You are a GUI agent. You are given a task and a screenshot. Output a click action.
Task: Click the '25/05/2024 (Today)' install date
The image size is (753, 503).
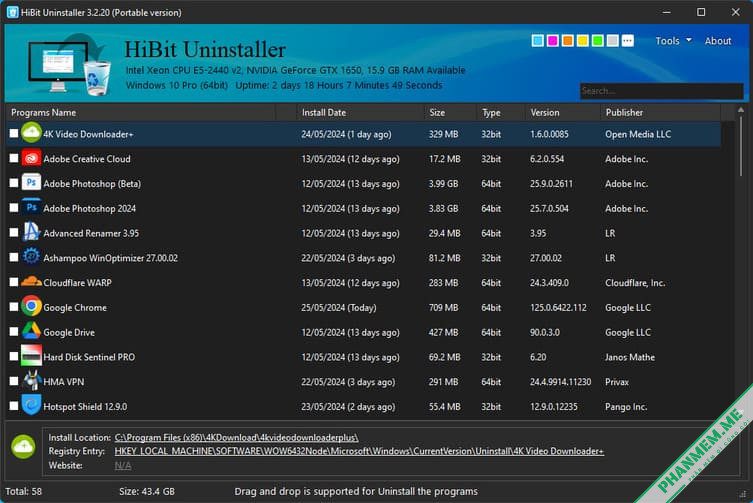pos(339,307)
